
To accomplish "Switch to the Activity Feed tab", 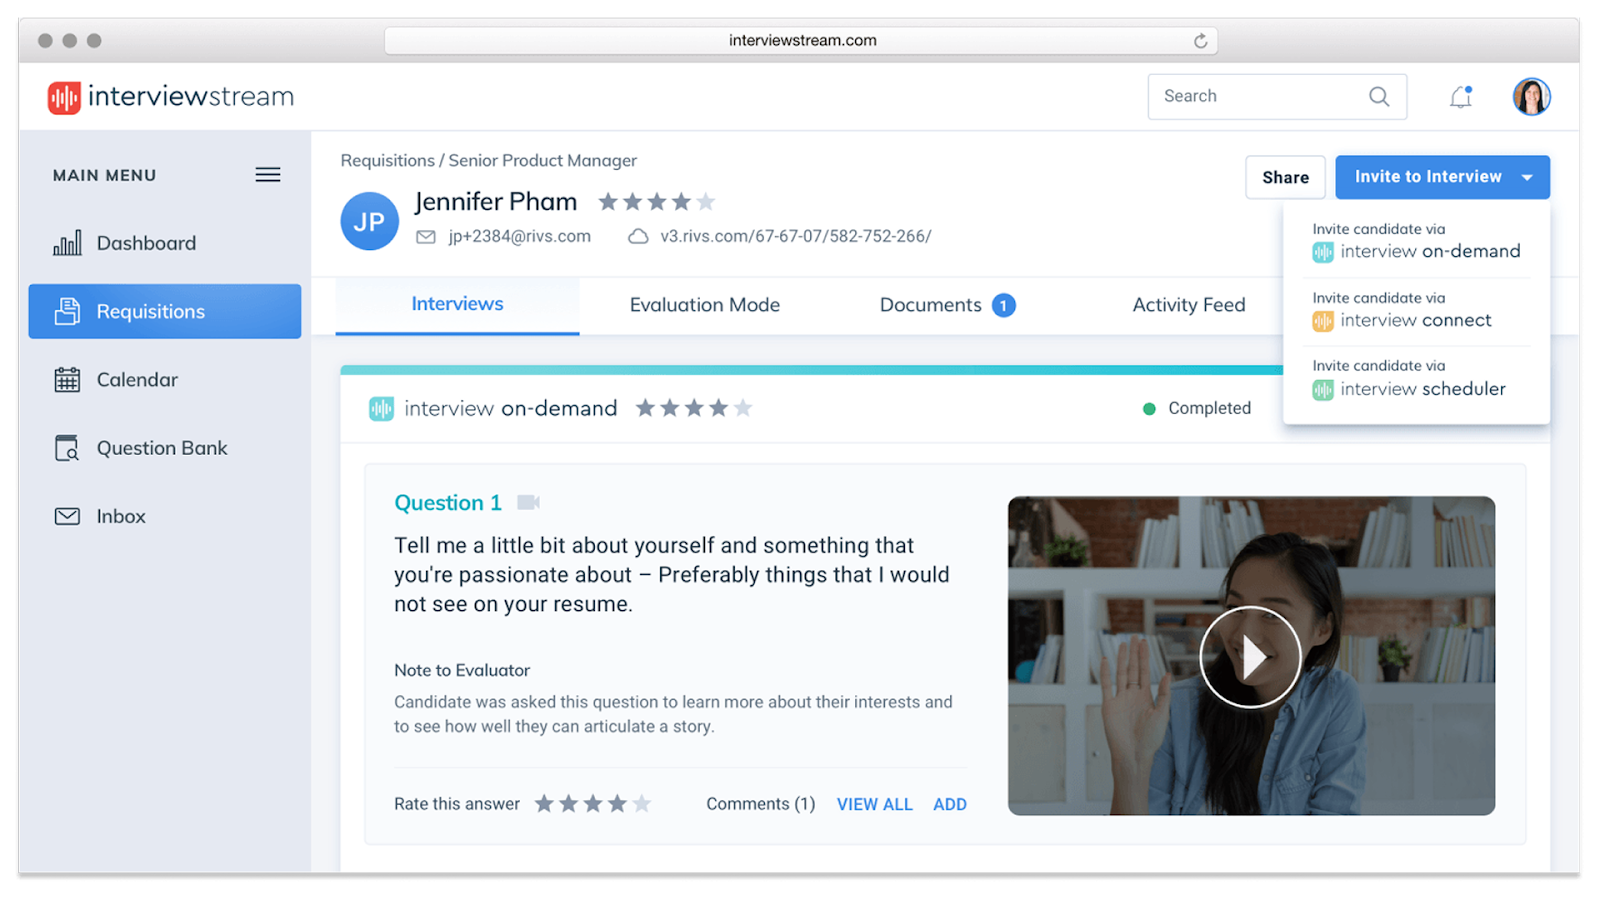I will pyautogui.click(x=1188, y=305).
